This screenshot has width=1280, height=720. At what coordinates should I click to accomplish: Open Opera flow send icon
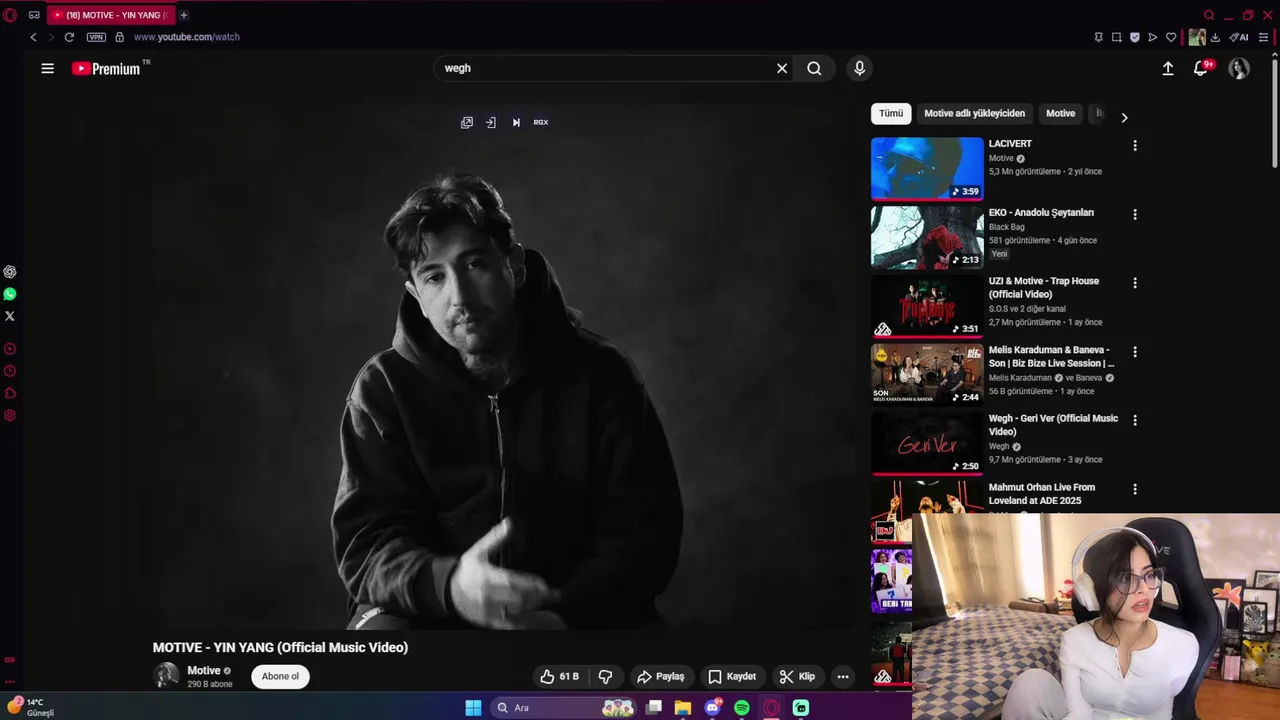(1152, 37)
